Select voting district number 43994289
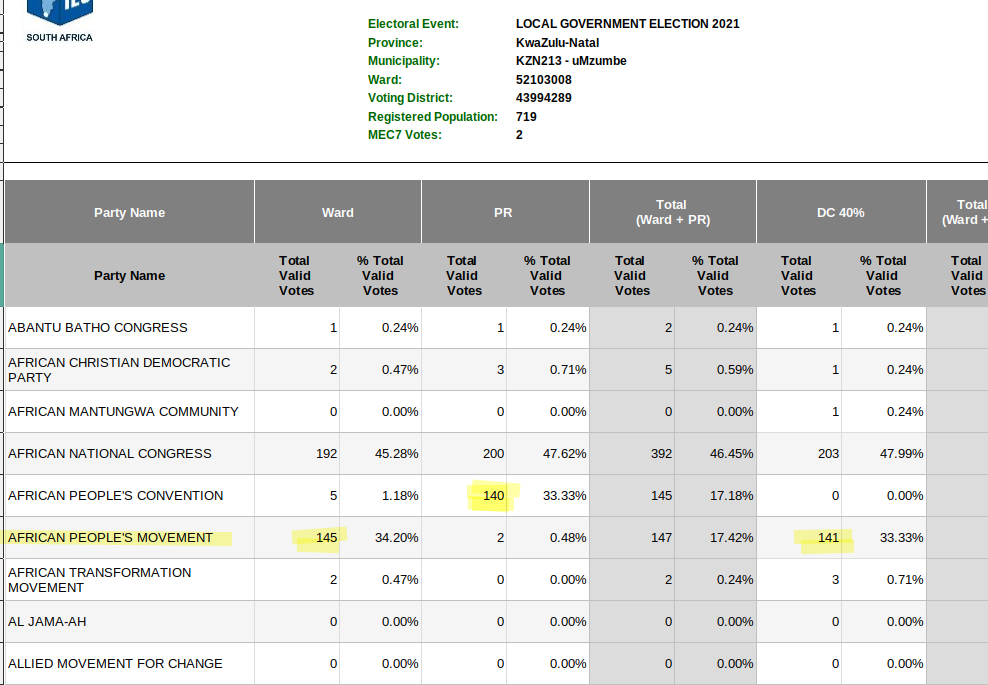The width and height of the screenshot is (988, 685). [x=544, y=98]
